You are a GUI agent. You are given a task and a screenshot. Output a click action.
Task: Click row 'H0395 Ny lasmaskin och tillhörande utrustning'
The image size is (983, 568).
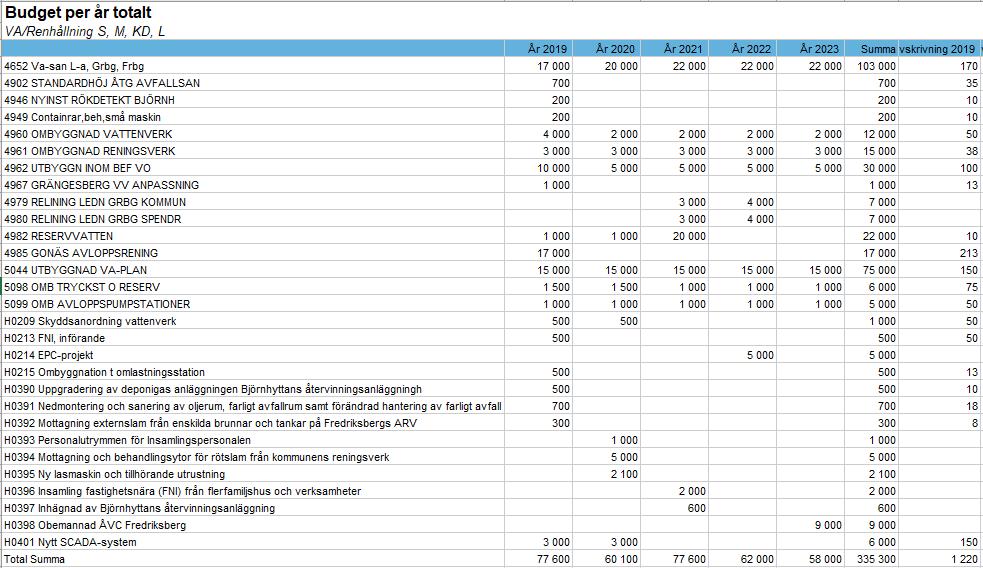point(492,474)
